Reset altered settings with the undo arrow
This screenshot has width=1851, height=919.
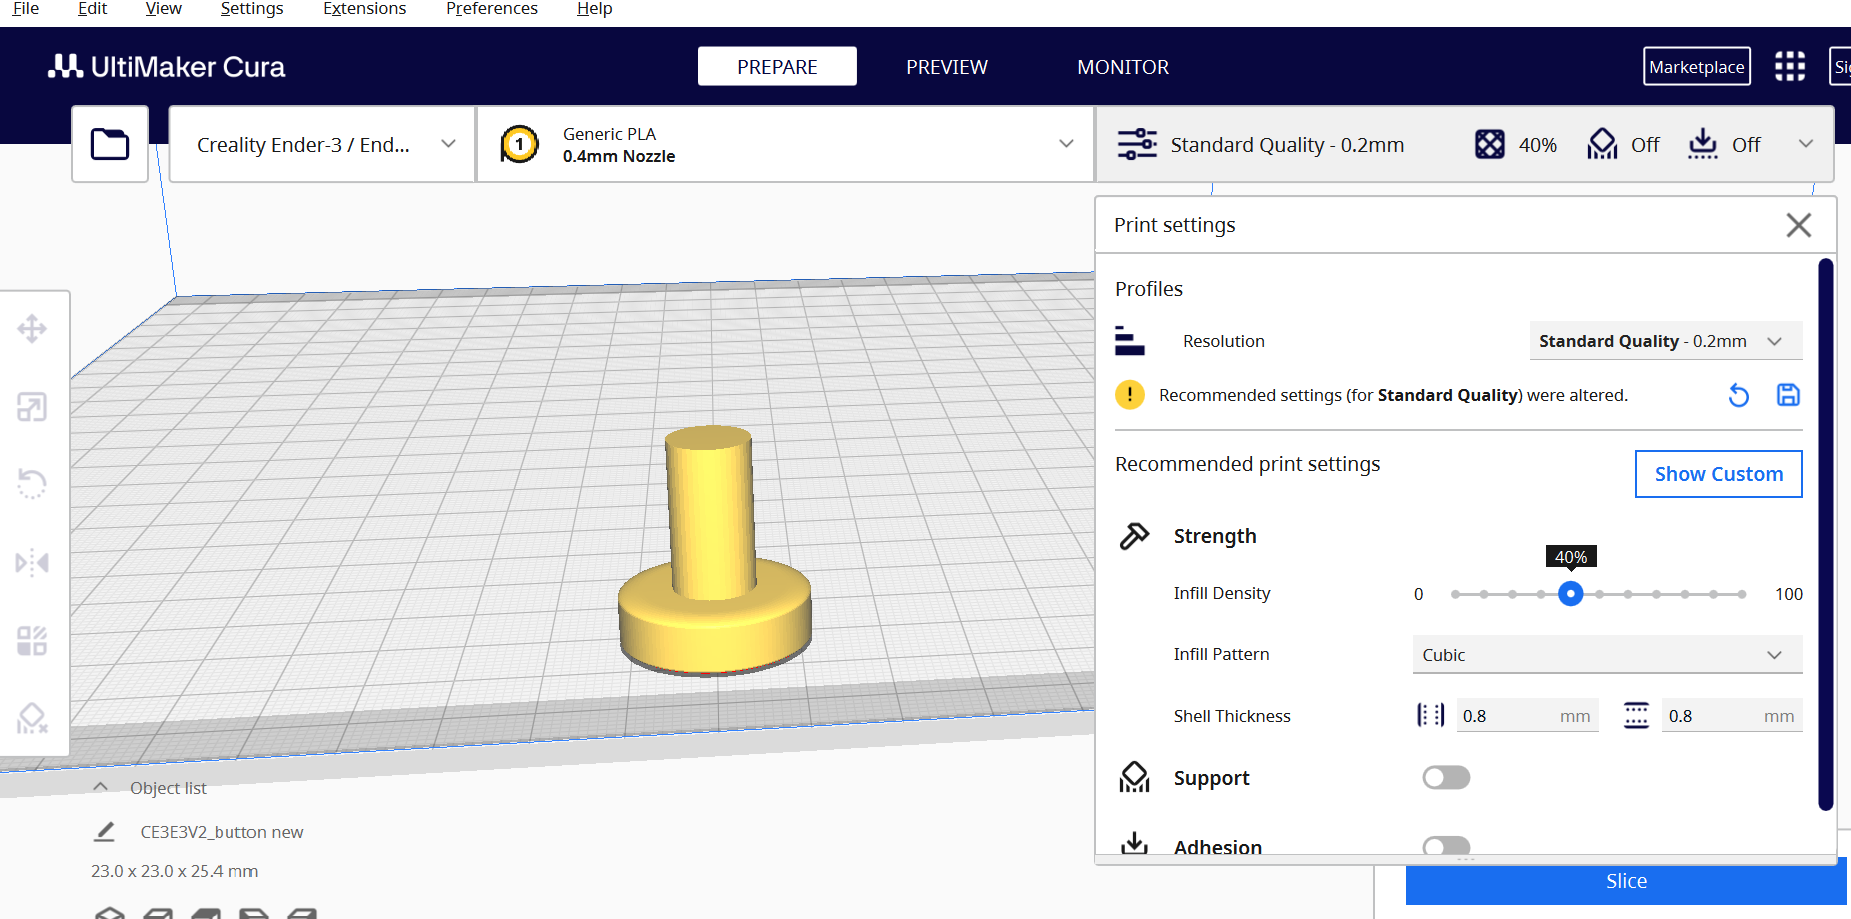[1739, 395]
